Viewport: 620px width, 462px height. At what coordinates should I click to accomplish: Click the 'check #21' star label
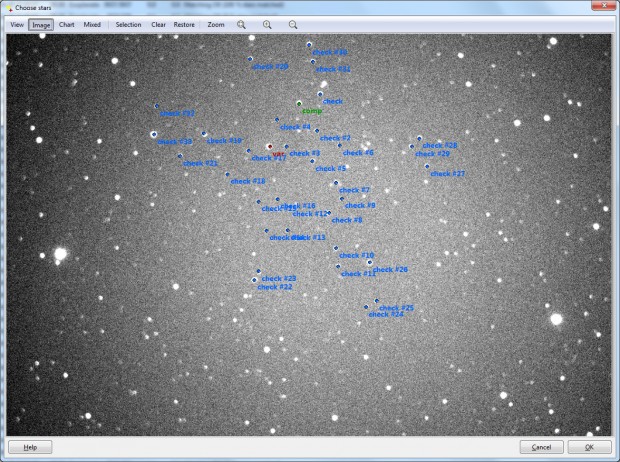point(200,163)
